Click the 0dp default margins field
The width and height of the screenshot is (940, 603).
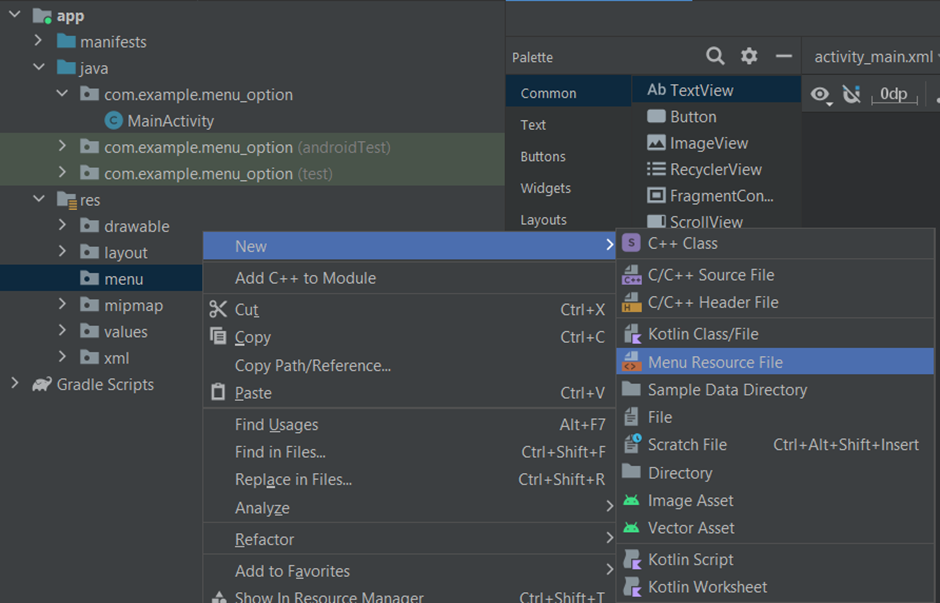893,94
